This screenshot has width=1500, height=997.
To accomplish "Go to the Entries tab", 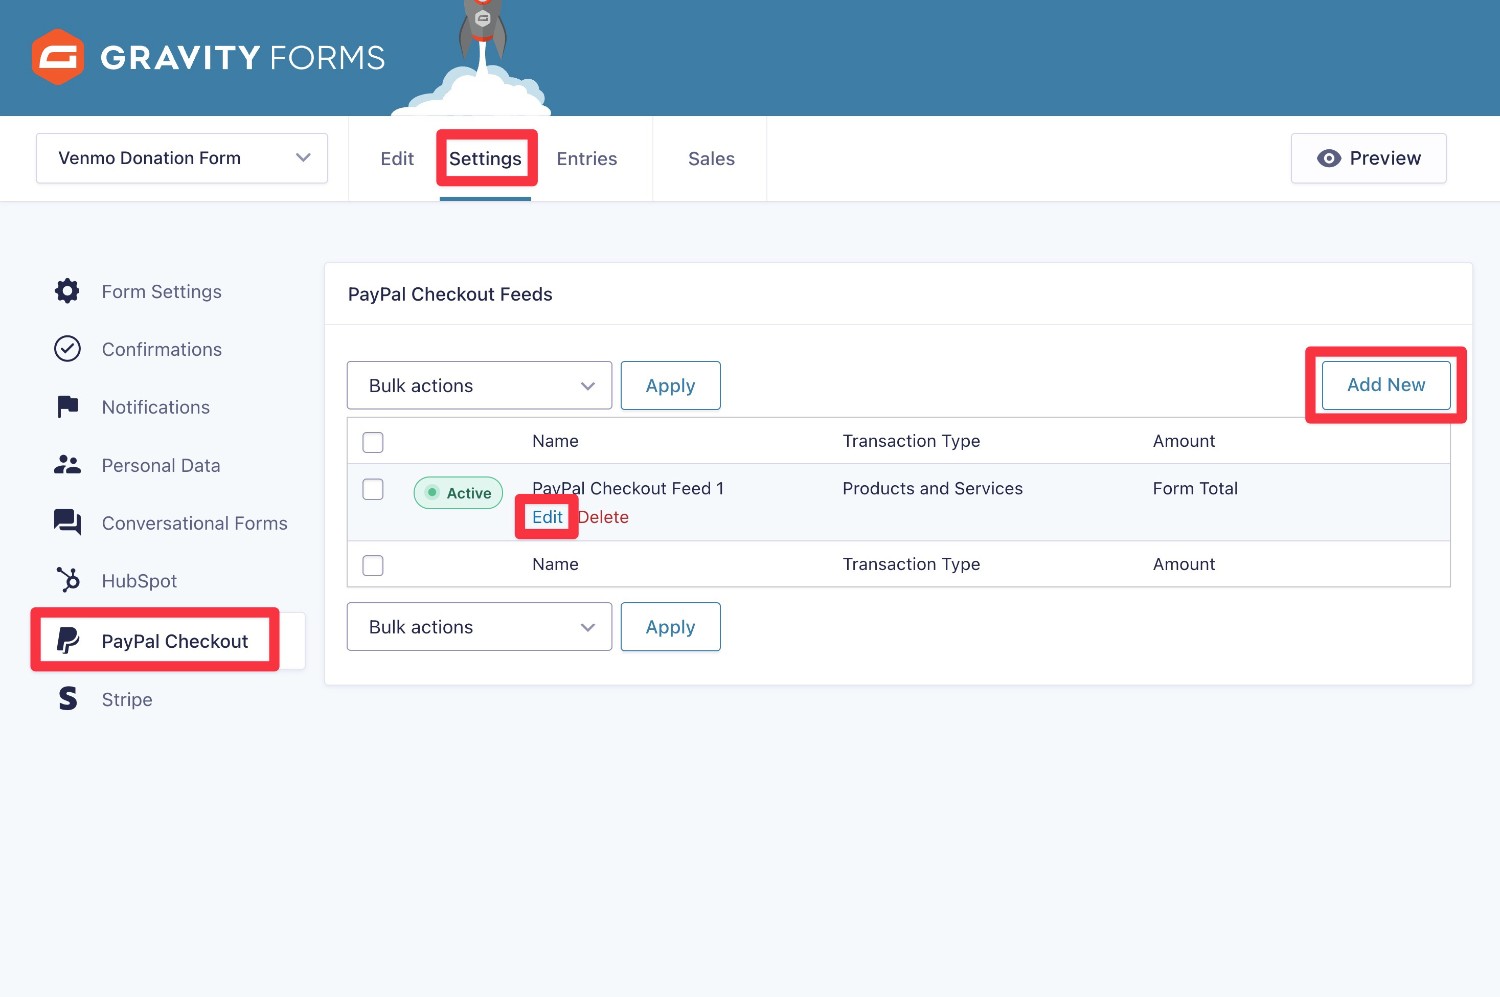I will [x=587, y=158].
